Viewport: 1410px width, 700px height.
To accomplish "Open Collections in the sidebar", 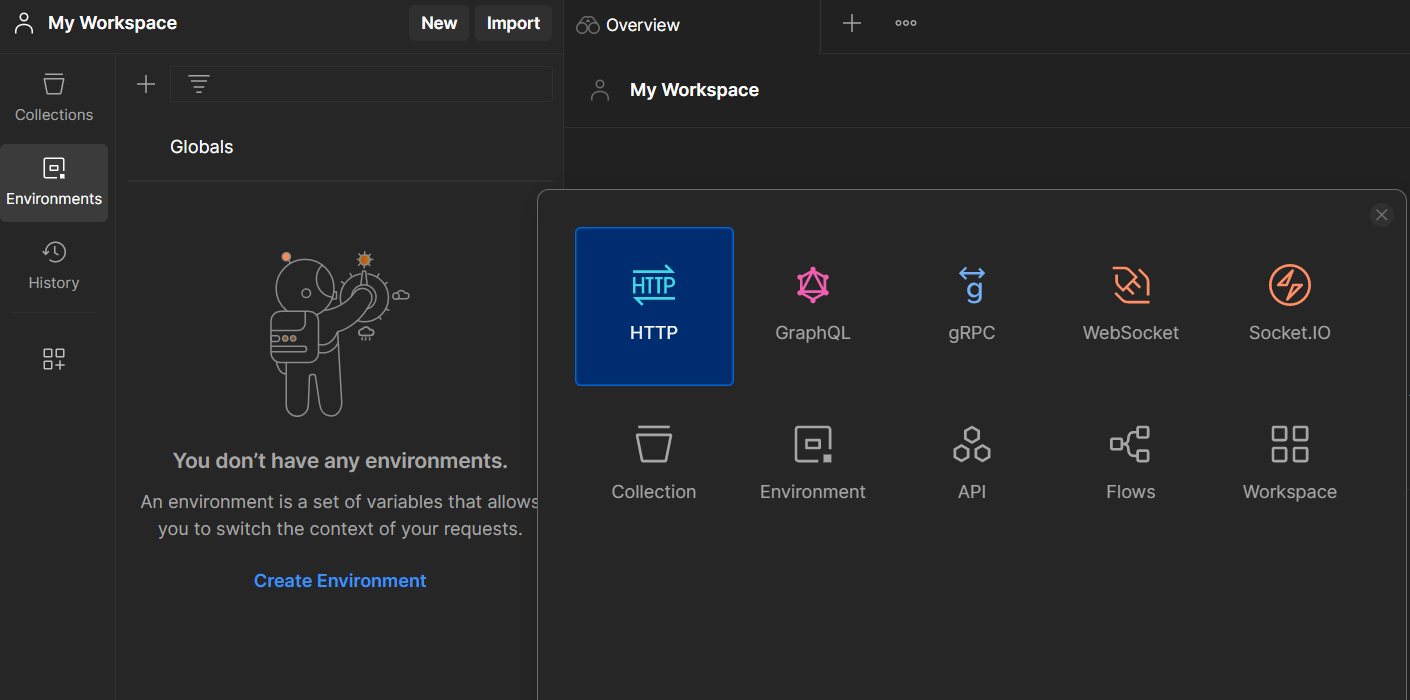I will point(54,98).
